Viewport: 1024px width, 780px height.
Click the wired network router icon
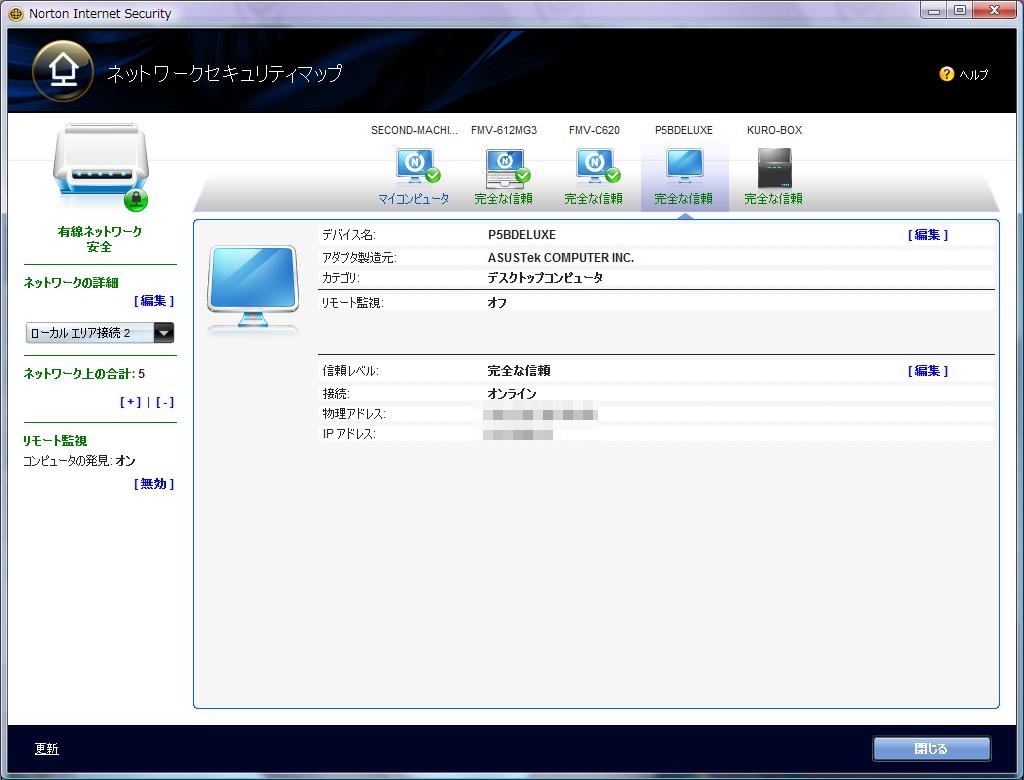100,166
